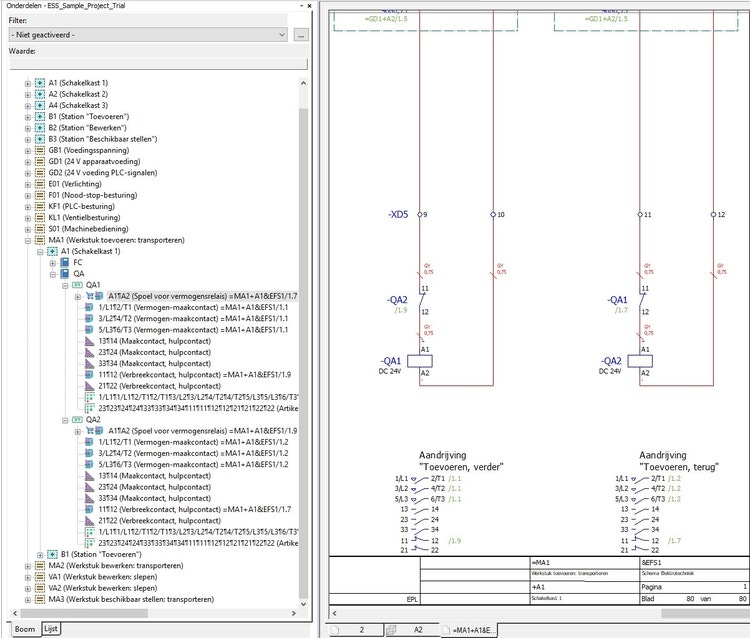This screenshot has width=750, height=638.
Task: Click the S01 Machinebediening function icon
Action: (x=40, y=228)
